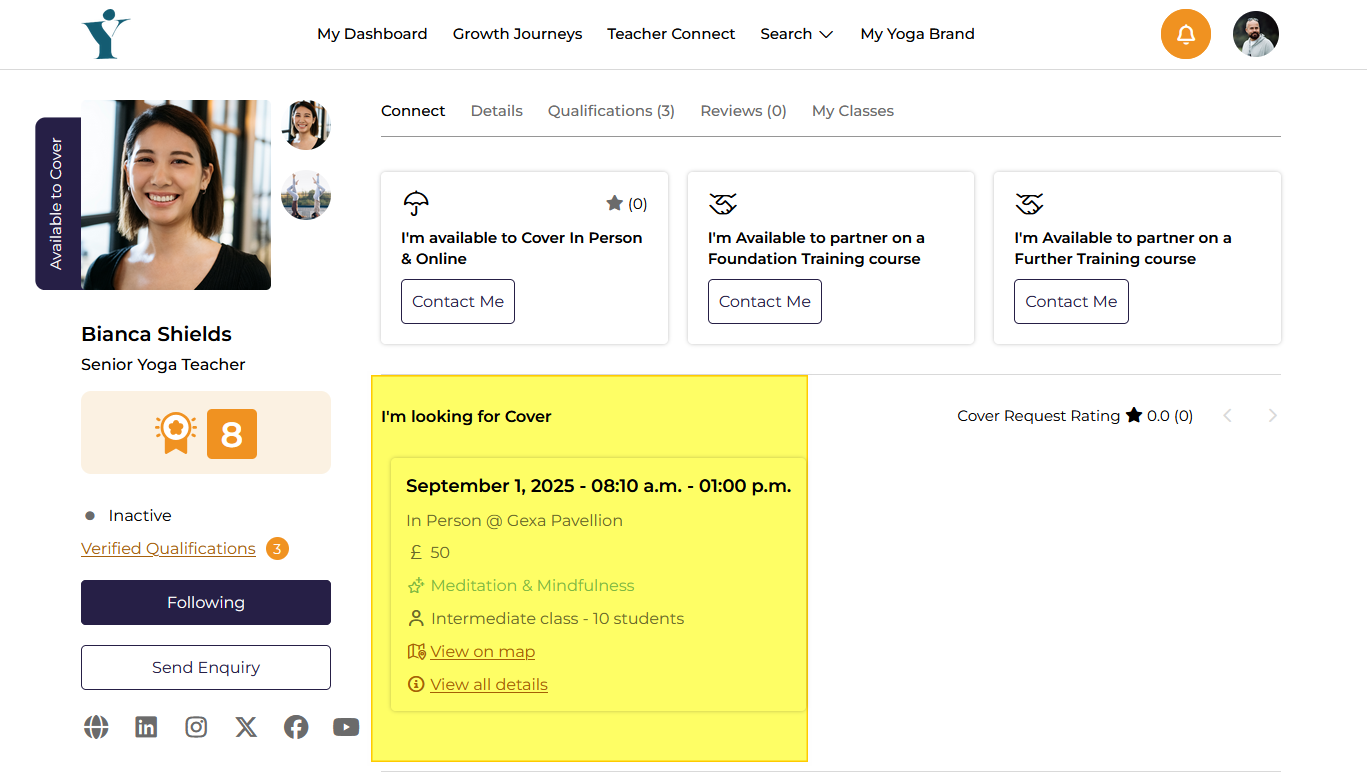Switch to the Details tab
The height and width of the screenshot is (784, 1367).
(497, 111)
